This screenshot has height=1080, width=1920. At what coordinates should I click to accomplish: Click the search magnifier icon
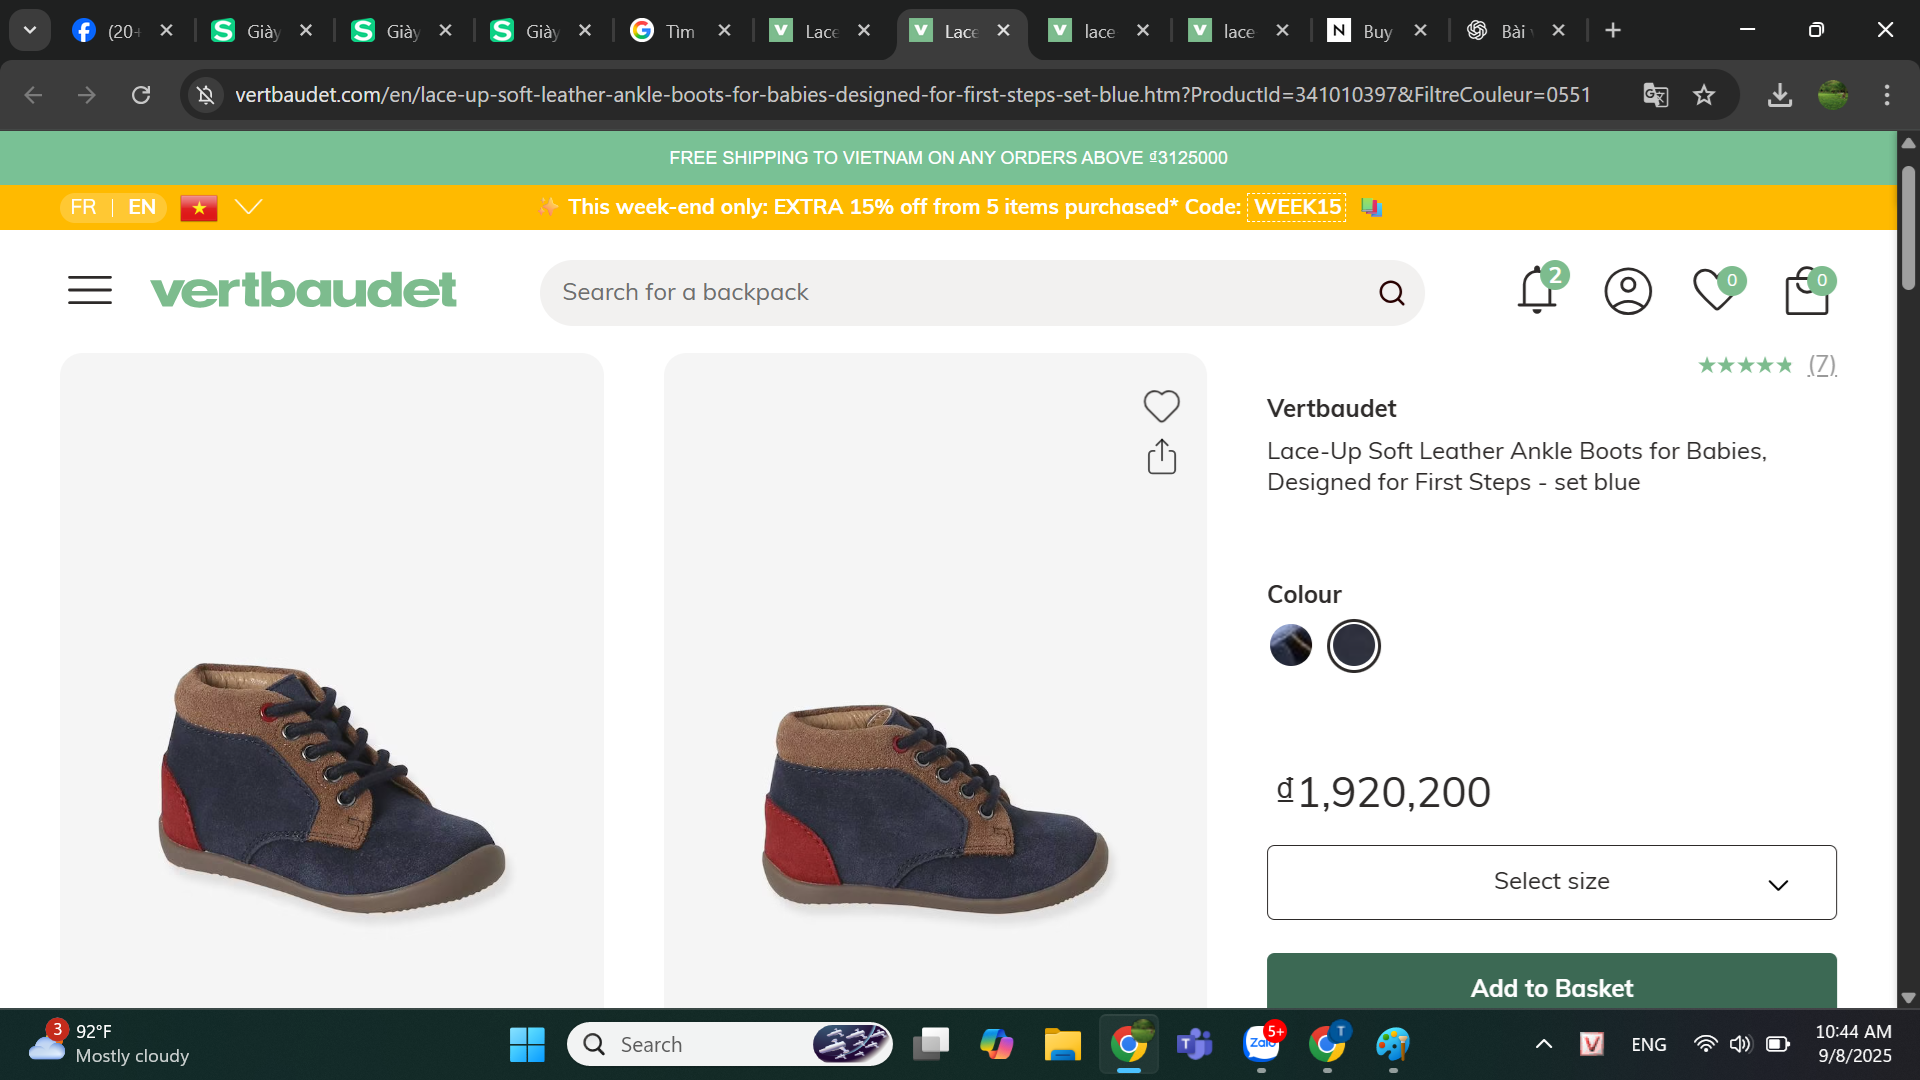1391,293
